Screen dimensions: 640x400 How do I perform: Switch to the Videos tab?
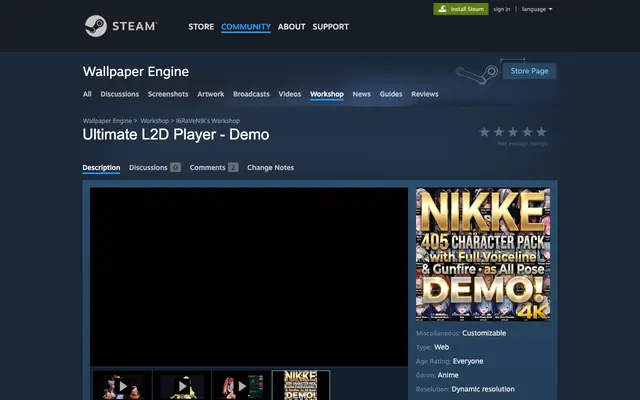coord(289,94)
